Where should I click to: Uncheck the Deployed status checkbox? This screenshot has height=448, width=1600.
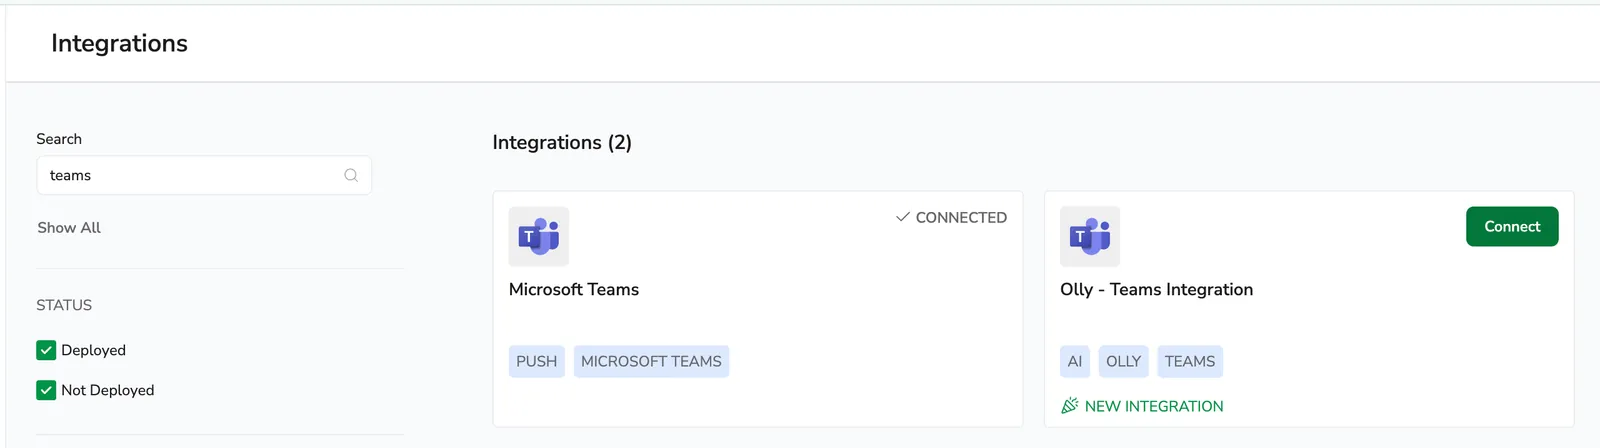click(46, 350)
